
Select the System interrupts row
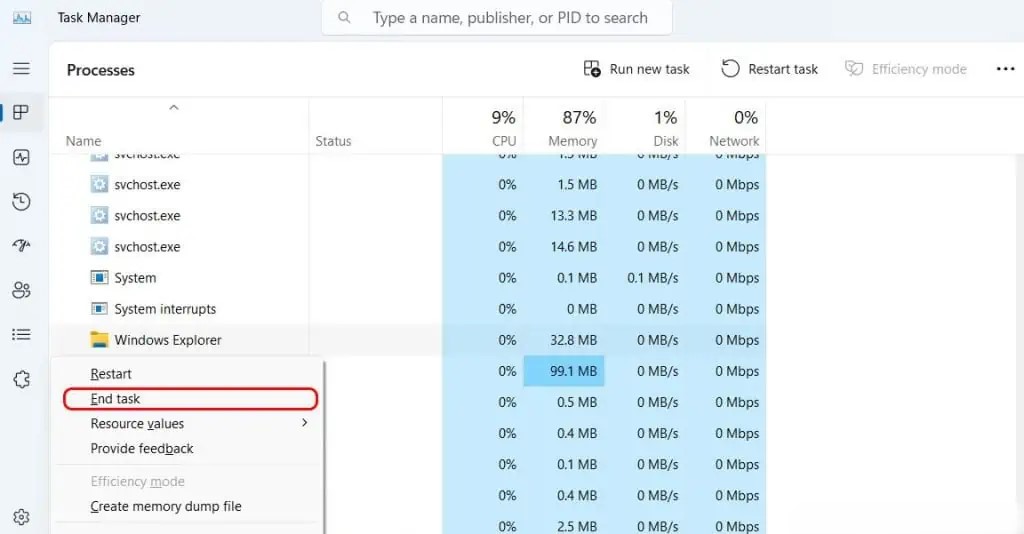(x=408, y=309)
